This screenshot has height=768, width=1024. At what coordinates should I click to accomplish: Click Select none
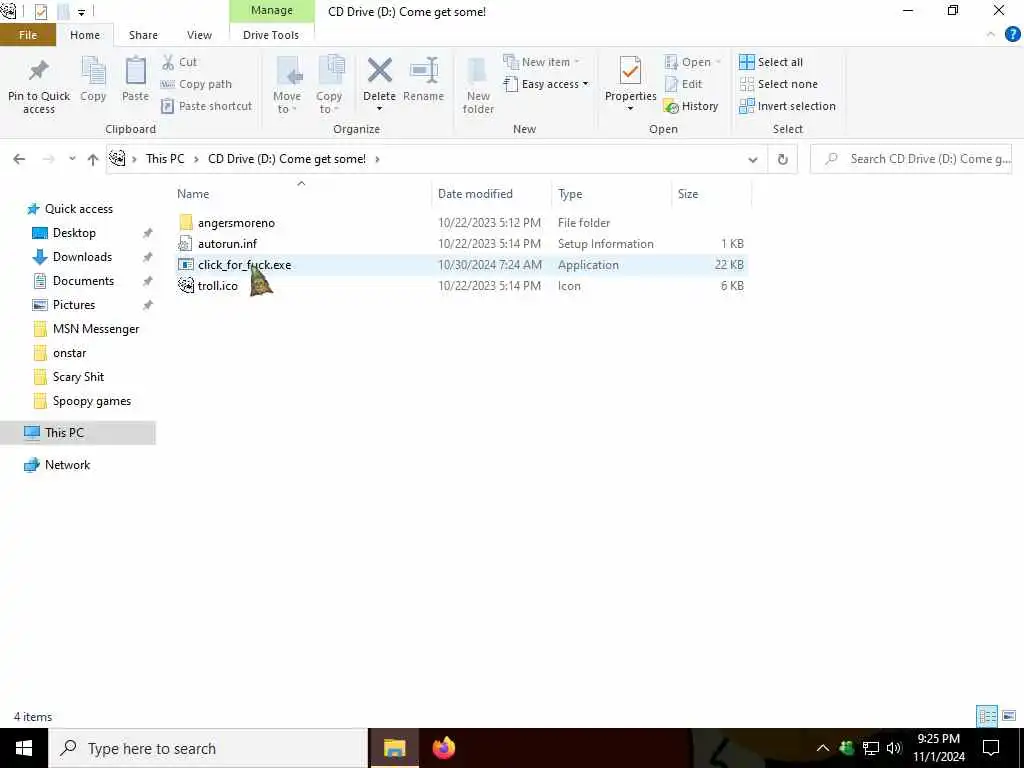pos(778,84)
